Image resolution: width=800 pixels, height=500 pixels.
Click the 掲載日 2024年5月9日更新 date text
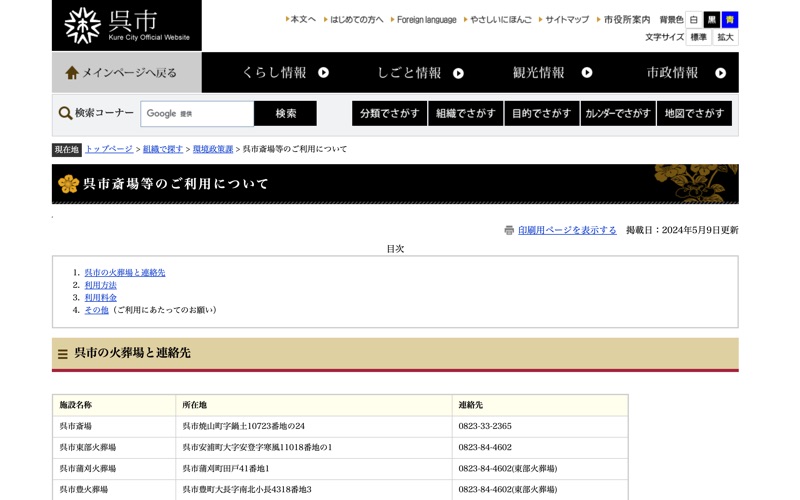coord(682,230)
